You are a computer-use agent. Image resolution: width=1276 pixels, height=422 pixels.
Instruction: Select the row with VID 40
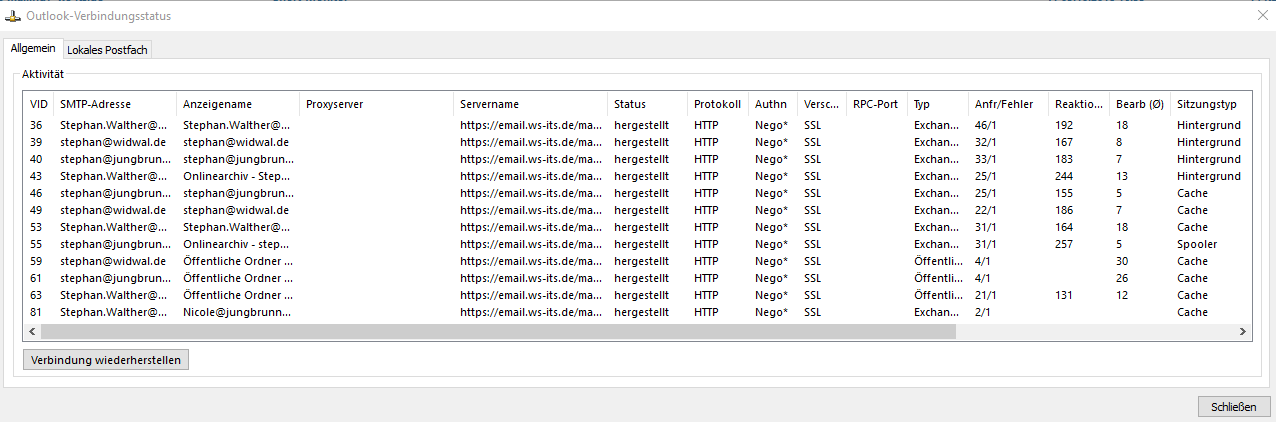click(638, 160)
